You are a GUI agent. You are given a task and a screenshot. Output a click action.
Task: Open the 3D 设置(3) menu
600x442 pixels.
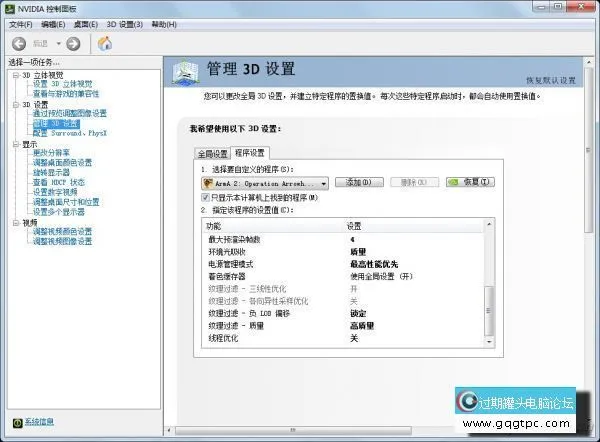[125, 24]
